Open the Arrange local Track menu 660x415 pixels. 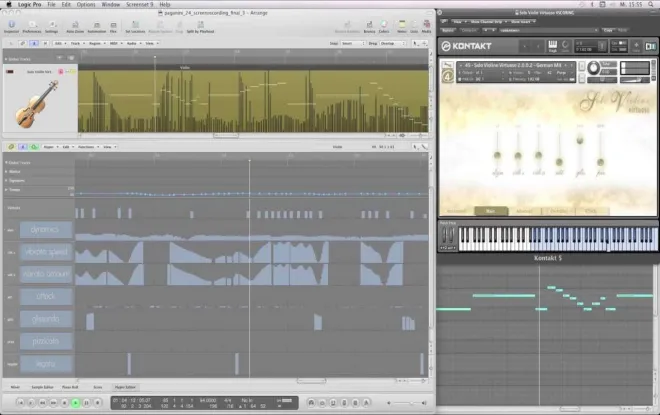77,43
